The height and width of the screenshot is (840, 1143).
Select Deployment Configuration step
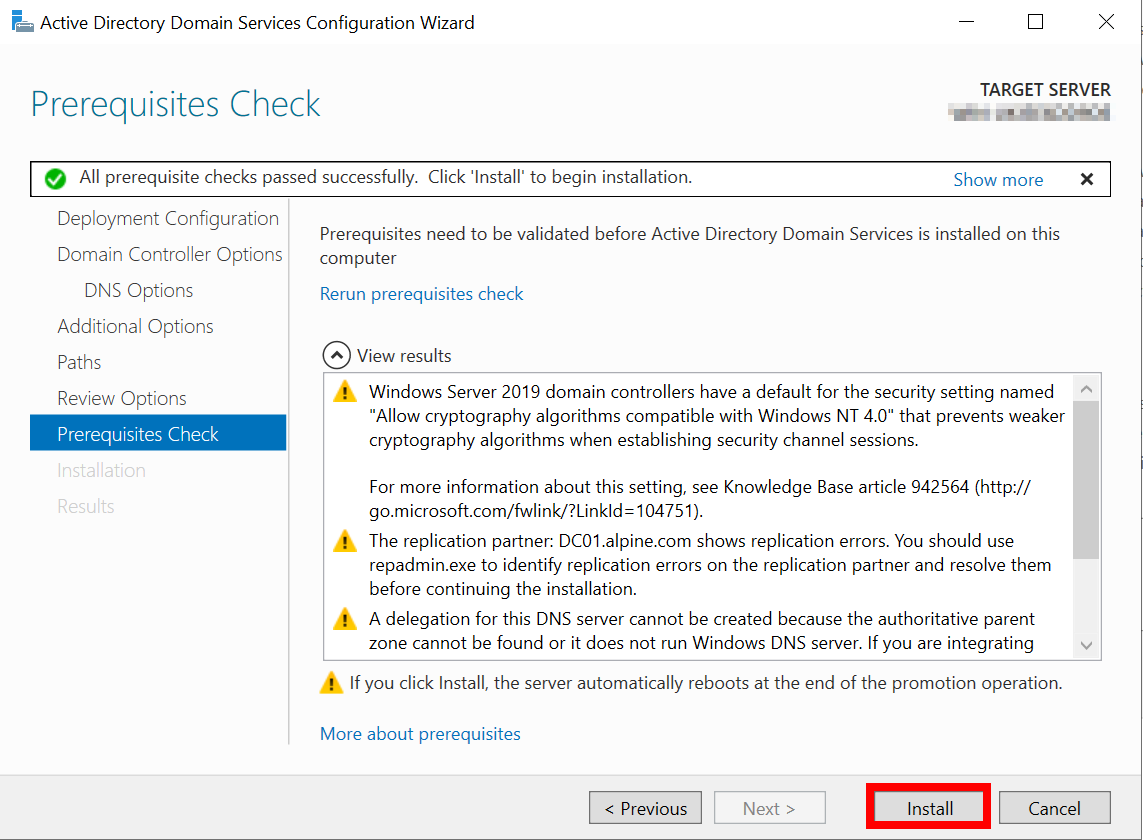[x=168, y=218]
